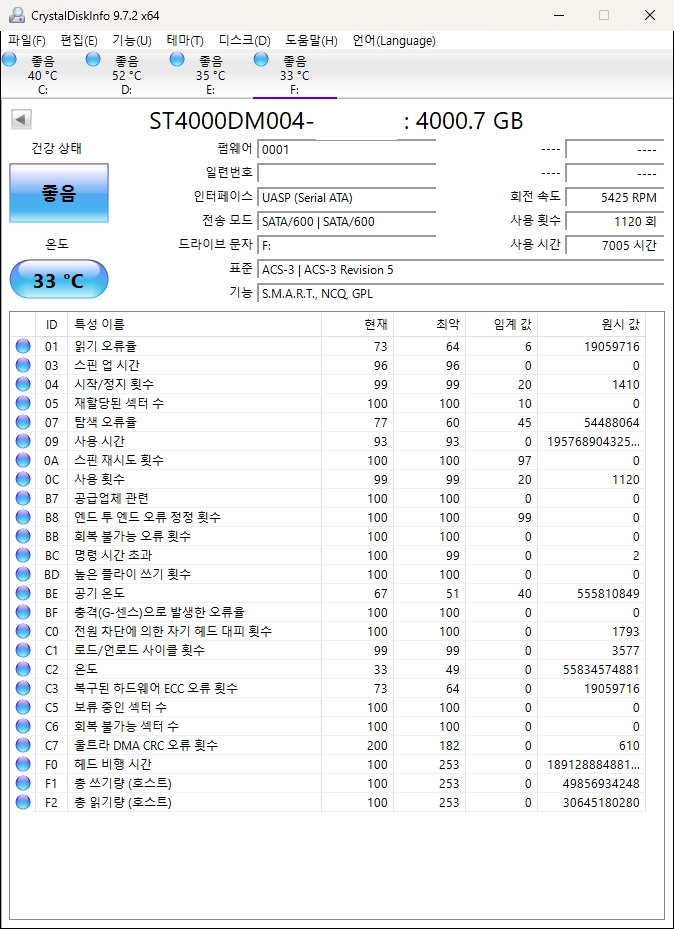Image resolution: width=674 pixels, height=929 pixels.
Task: Click the status icon for 헤드 비행 시간 row
Action: 23,764
